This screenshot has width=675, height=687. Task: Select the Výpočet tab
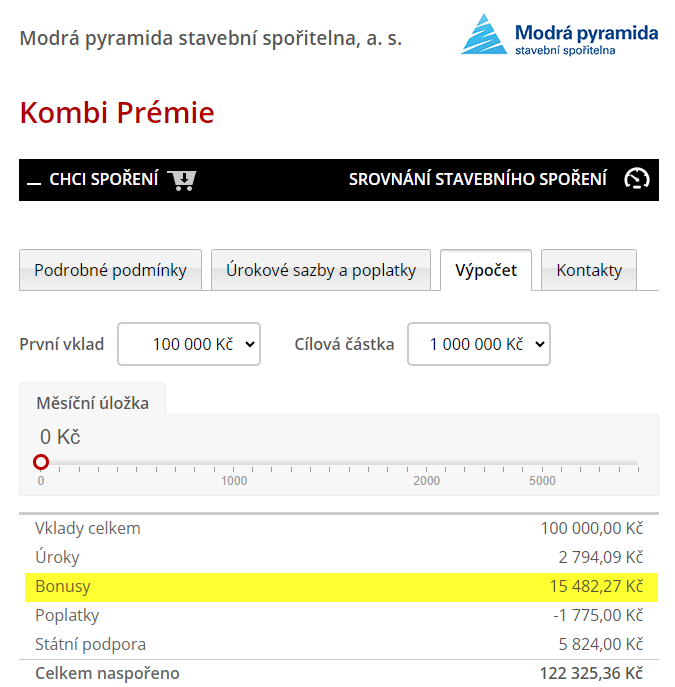click(x=486, y=270)
